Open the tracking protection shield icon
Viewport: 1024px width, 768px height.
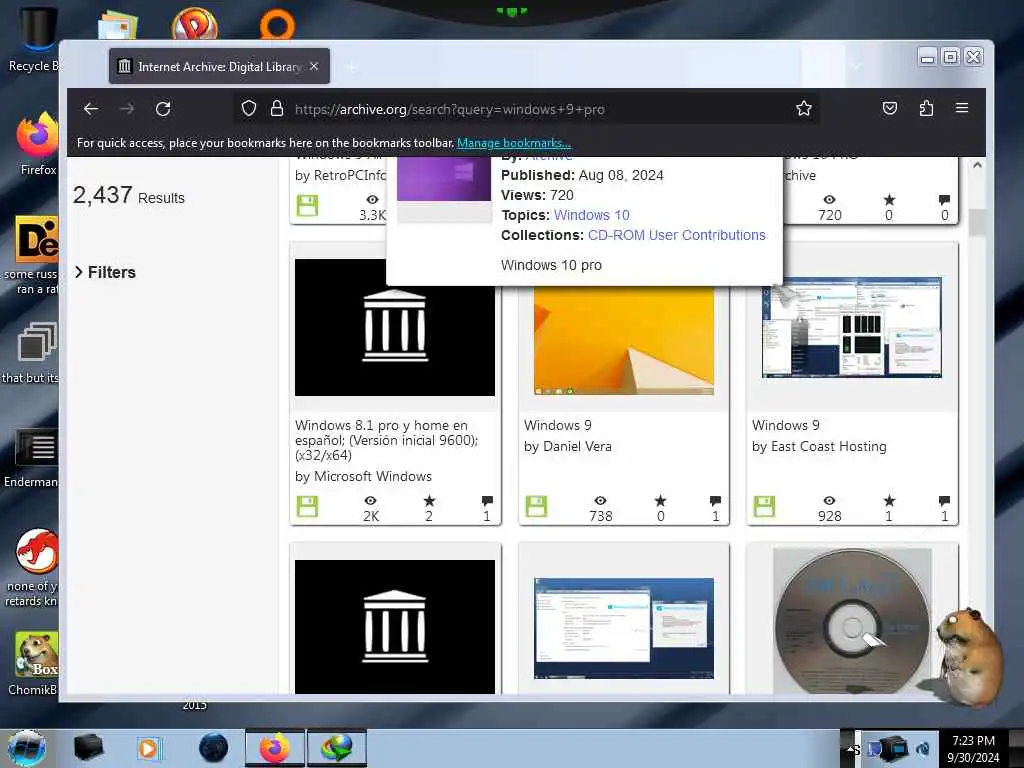(249, 108)
